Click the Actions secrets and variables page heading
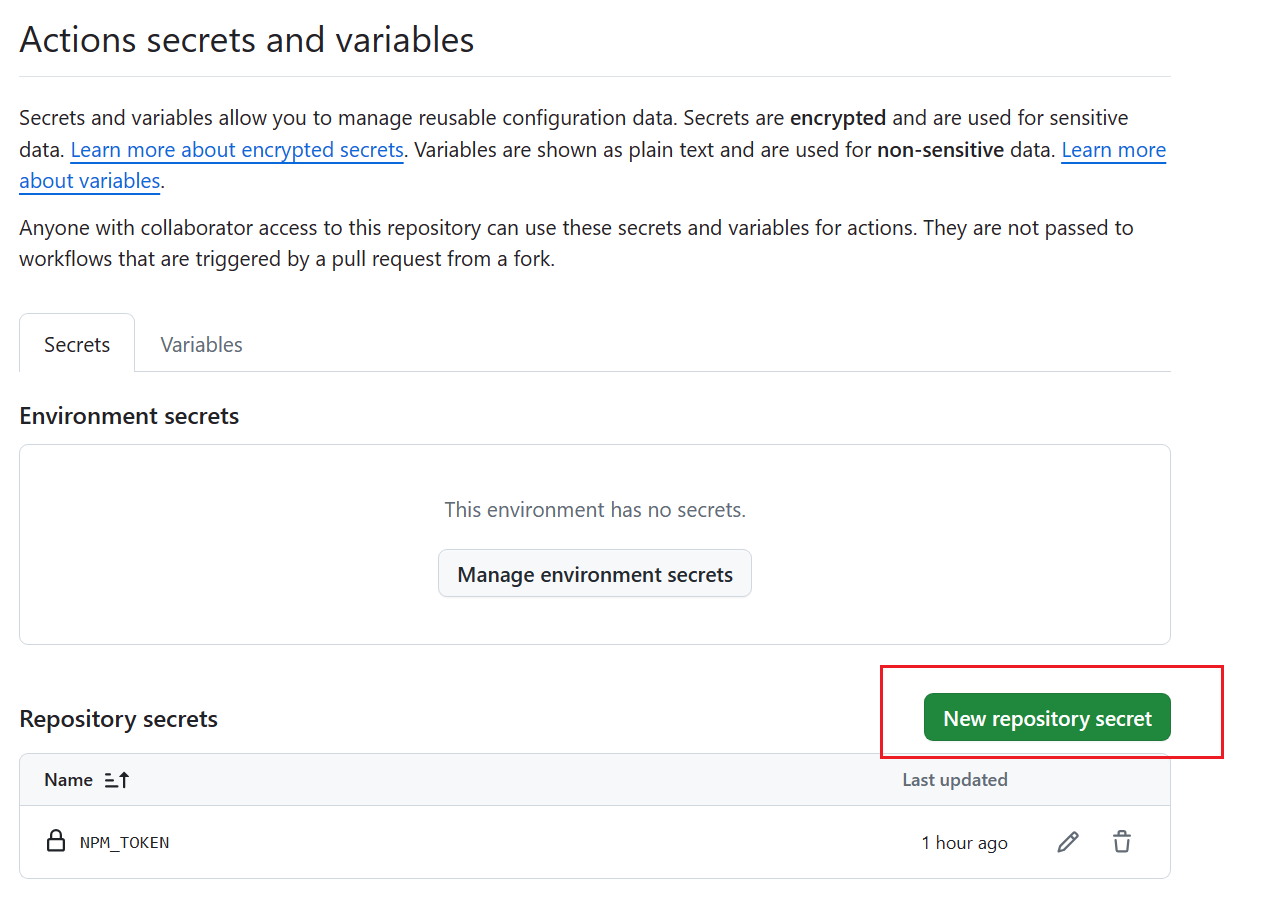Image resolution: width=1276 pixels, height=918 pixels. pyautogui.click(x=246, y=40)
